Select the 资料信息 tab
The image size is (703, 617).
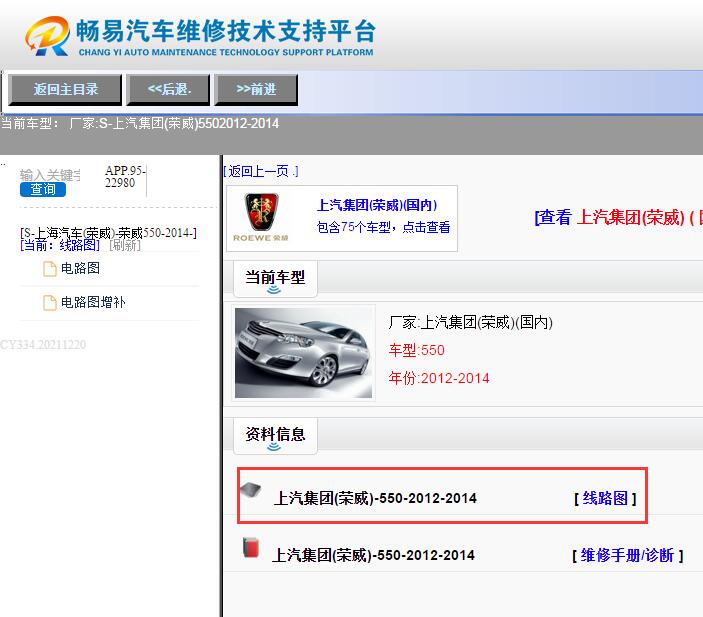275,435
